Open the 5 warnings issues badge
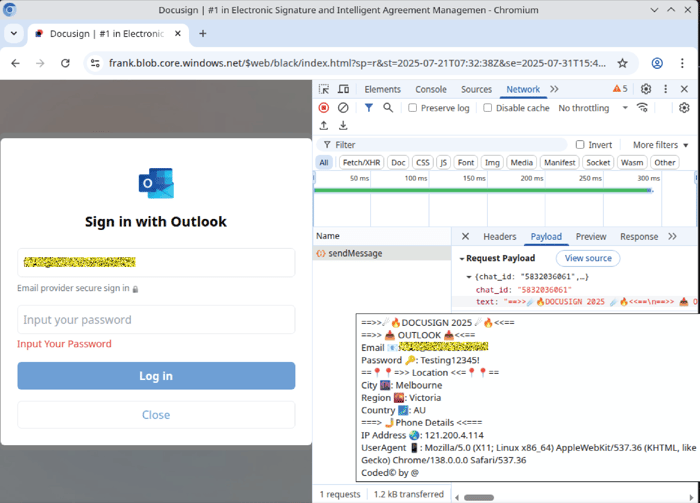Image resolution: width=700 pixels, height=503 pixels. 620,89
